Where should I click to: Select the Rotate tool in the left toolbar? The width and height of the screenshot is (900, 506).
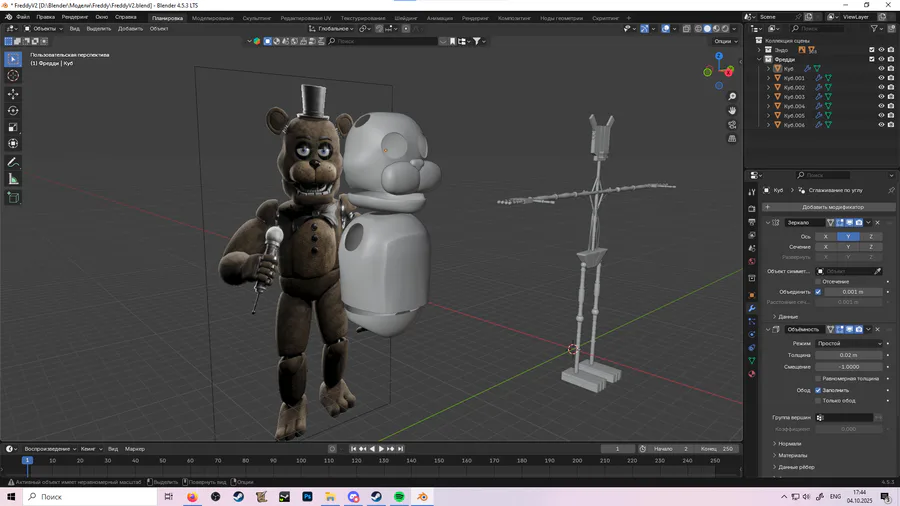tap(13, 110)
